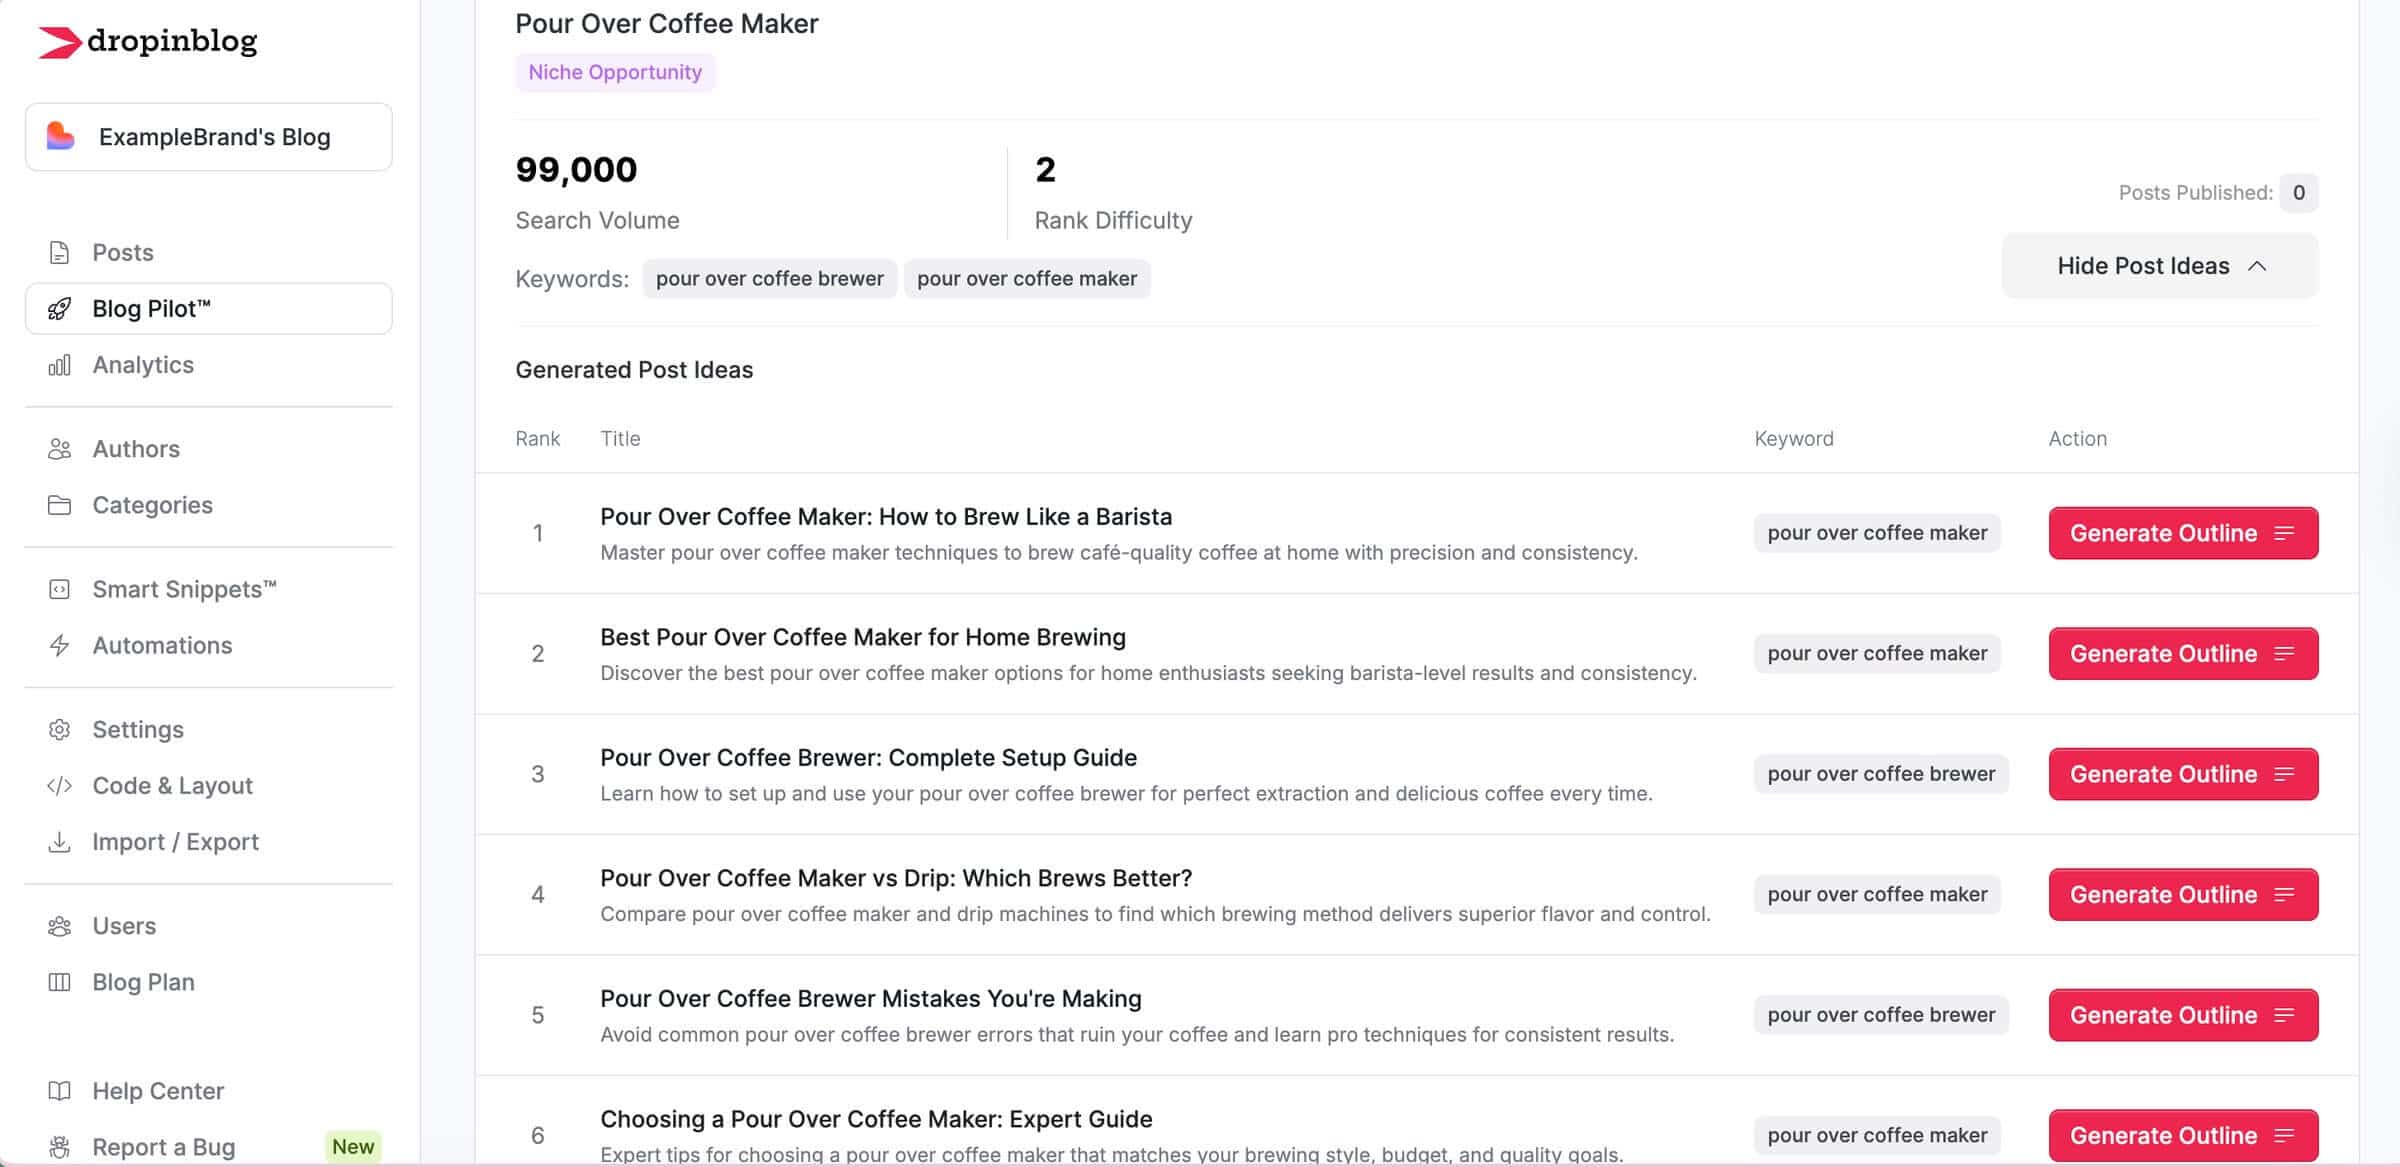Click the Code & Layout brackets icon
Screen dimensions: 2400x1167
pyautogui.click(x=59, y=786)
